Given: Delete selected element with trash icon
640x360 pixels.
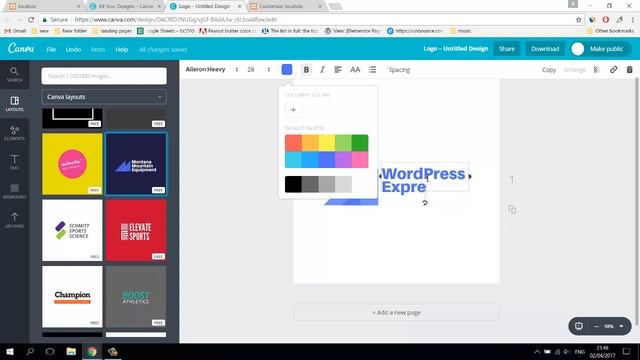Looking at the screenshot, I should click(629, 70).
